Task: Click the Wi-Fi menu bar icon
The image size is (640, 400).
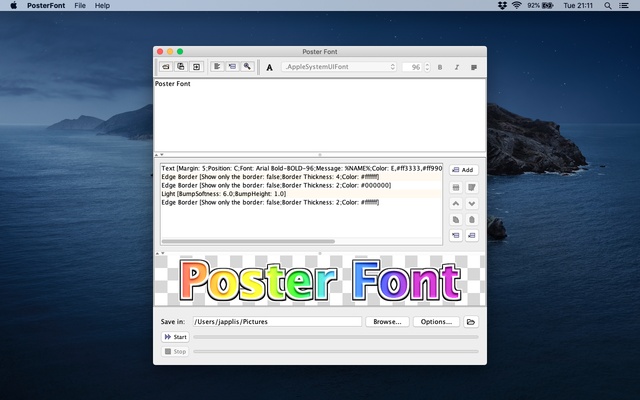Action: click(x=517, y=6)
